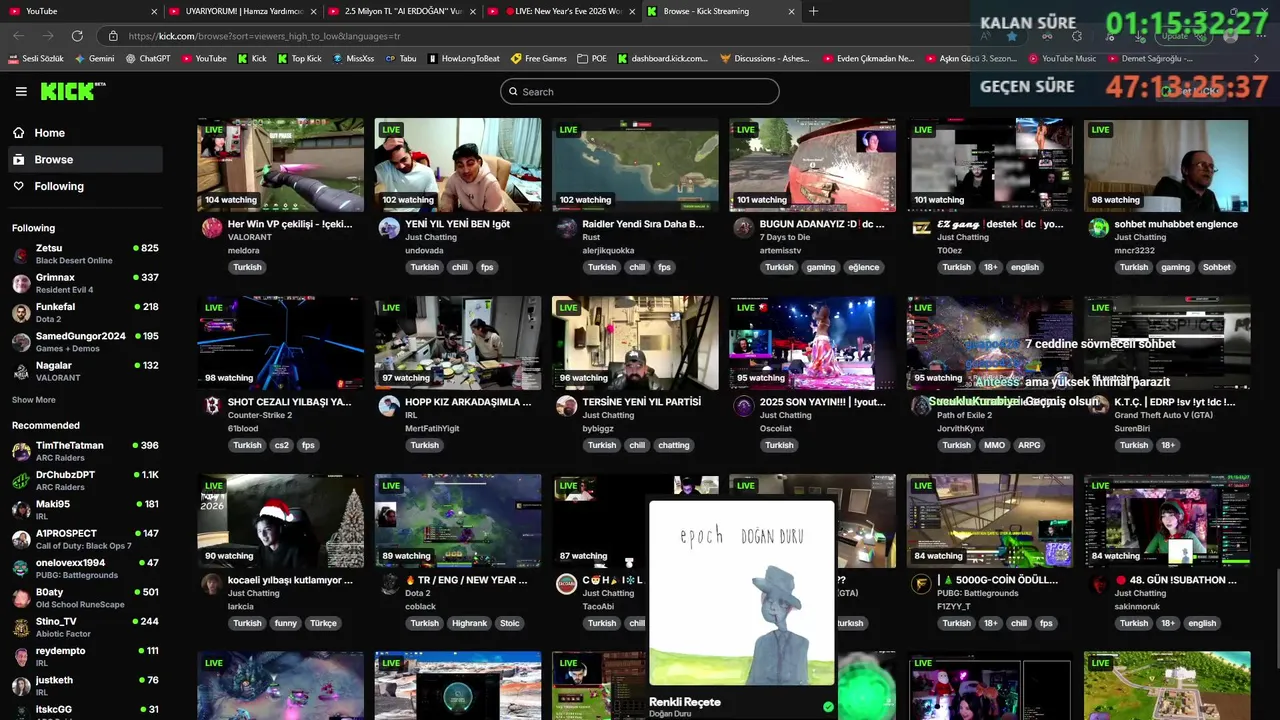Switch to UYARIYORUM Hamza Yardımcı tab
This screenshot has width=1280, height=720.
[x=243, y=11]
